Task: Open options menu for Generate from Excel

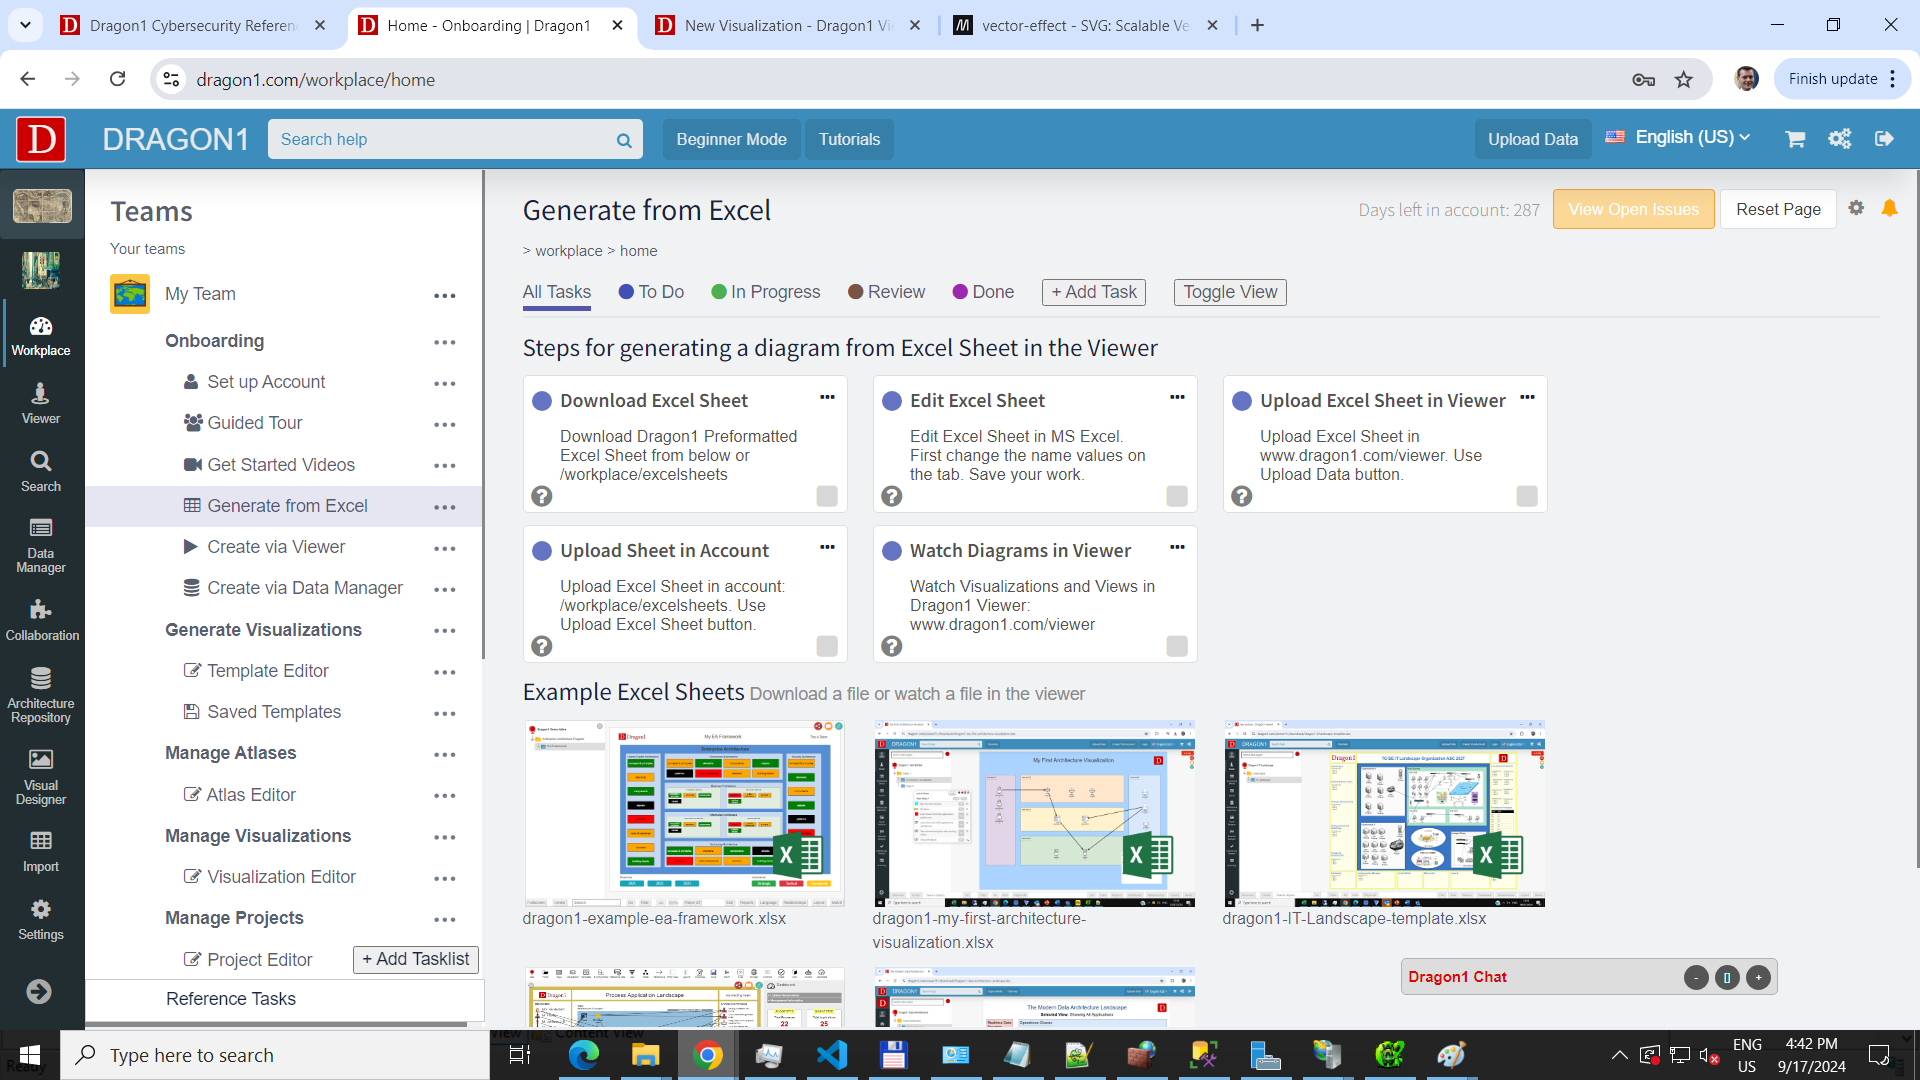Action: click(445, 507)
